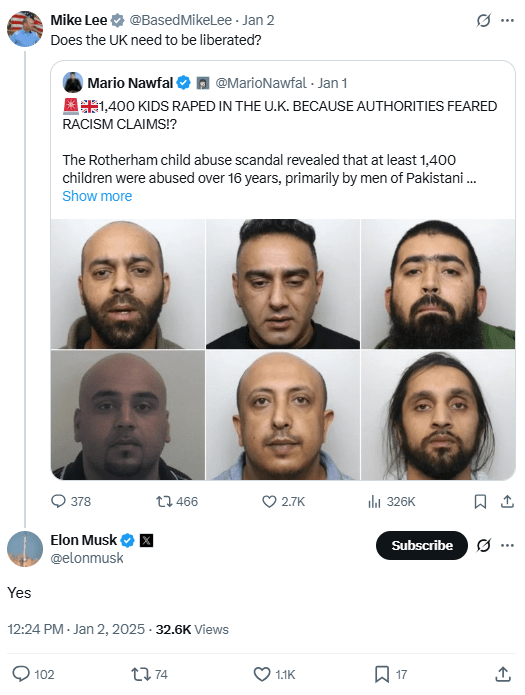Screen dimensions: 525x695
Task: Open more options menu on Elon Musk's tweet
Action: 507,545
